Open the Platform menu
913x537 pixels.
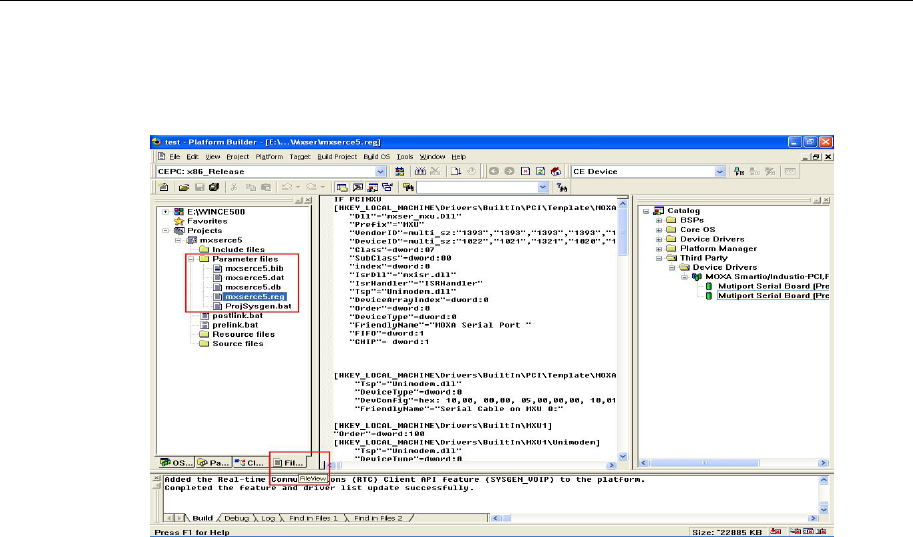pos(268,157)
